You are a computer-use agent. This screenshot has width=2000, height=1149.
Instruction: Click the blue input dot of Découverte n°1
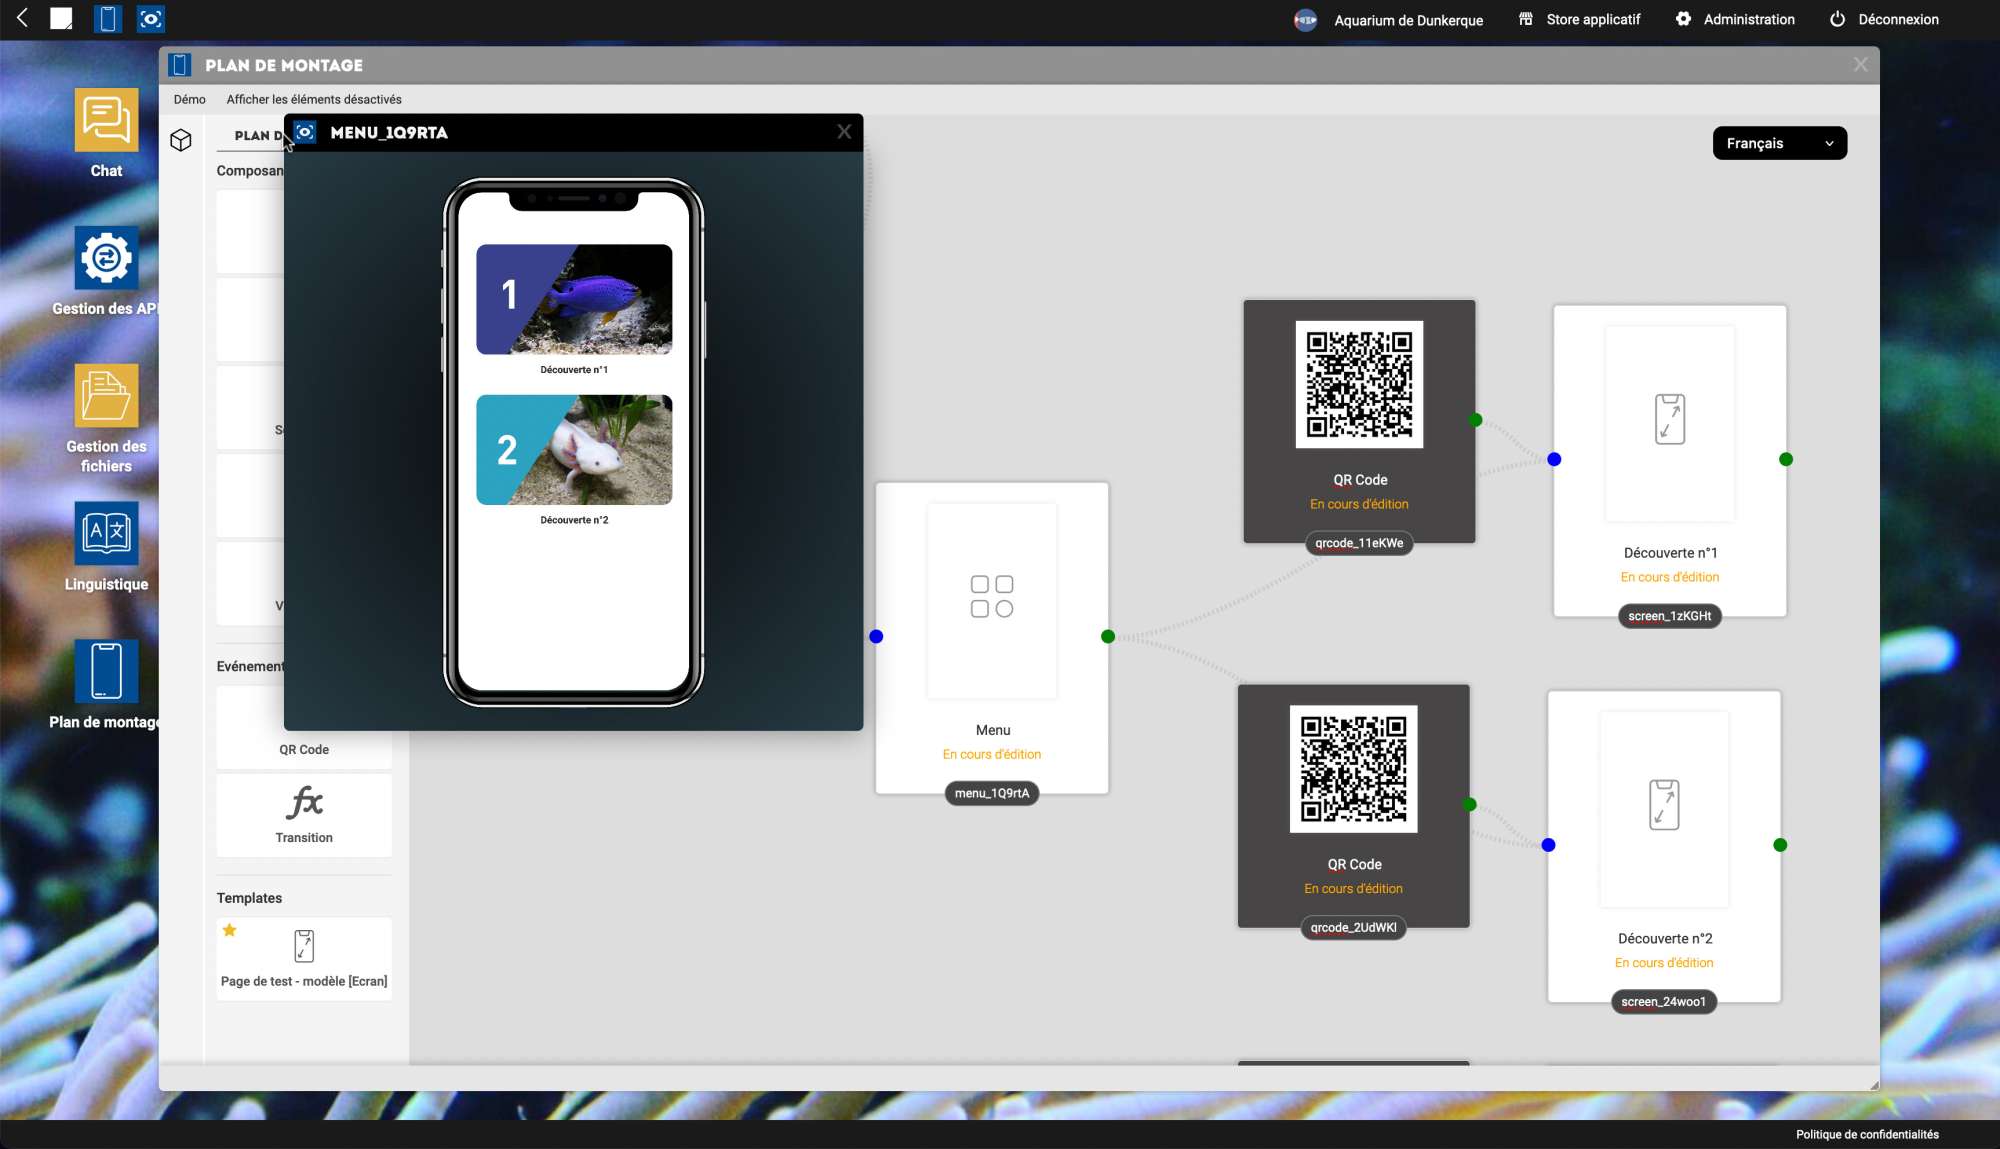click(1554, 460)
